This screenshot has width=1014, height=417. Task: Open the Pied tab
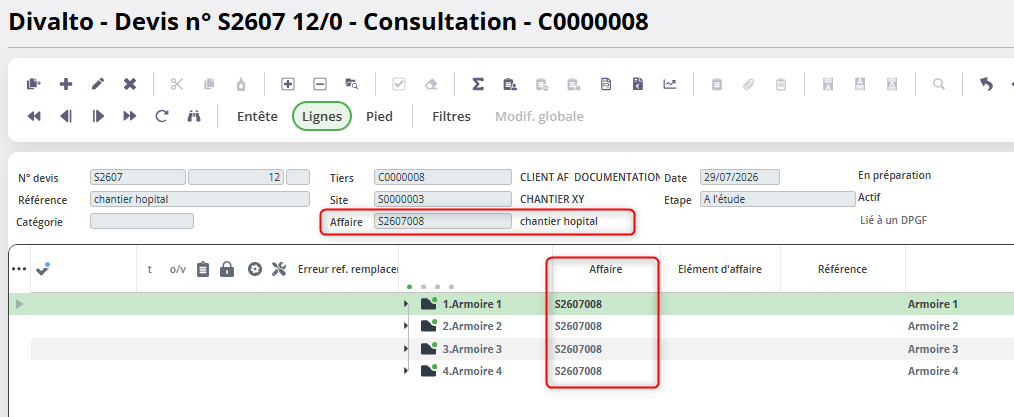coord(379,116)
